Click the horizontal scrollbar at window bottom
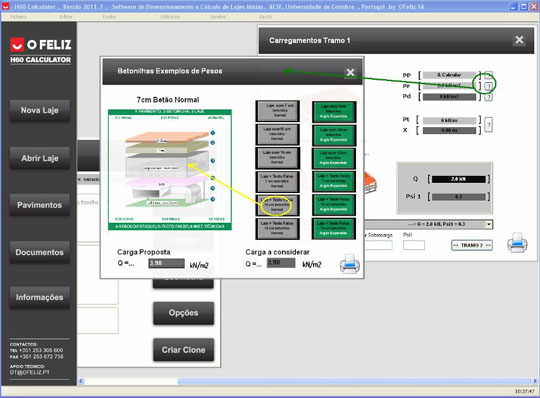 click(x=308, y=381)
